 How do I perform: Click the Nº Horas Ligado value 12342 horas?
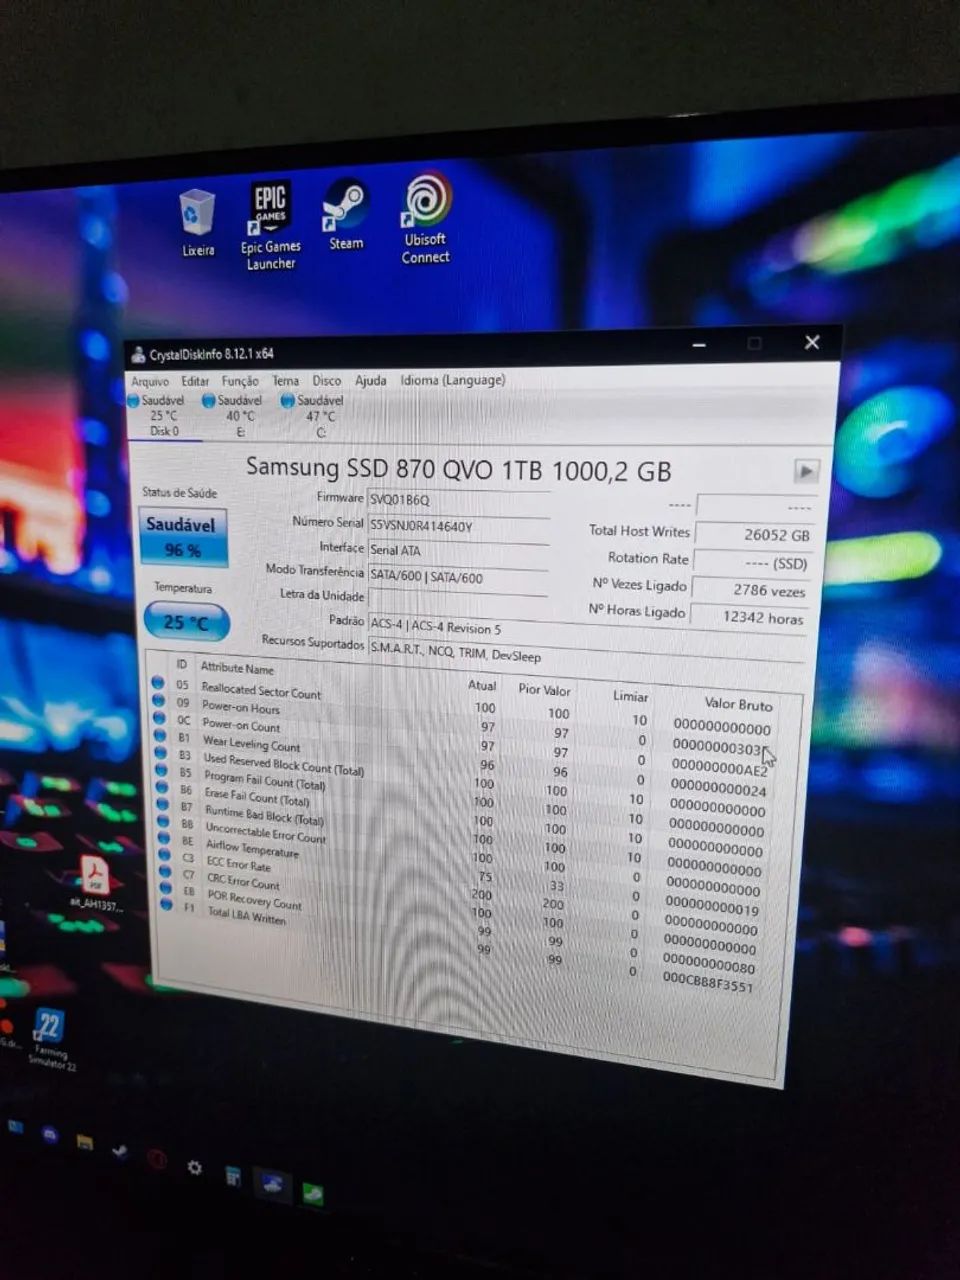pos(748,617)
